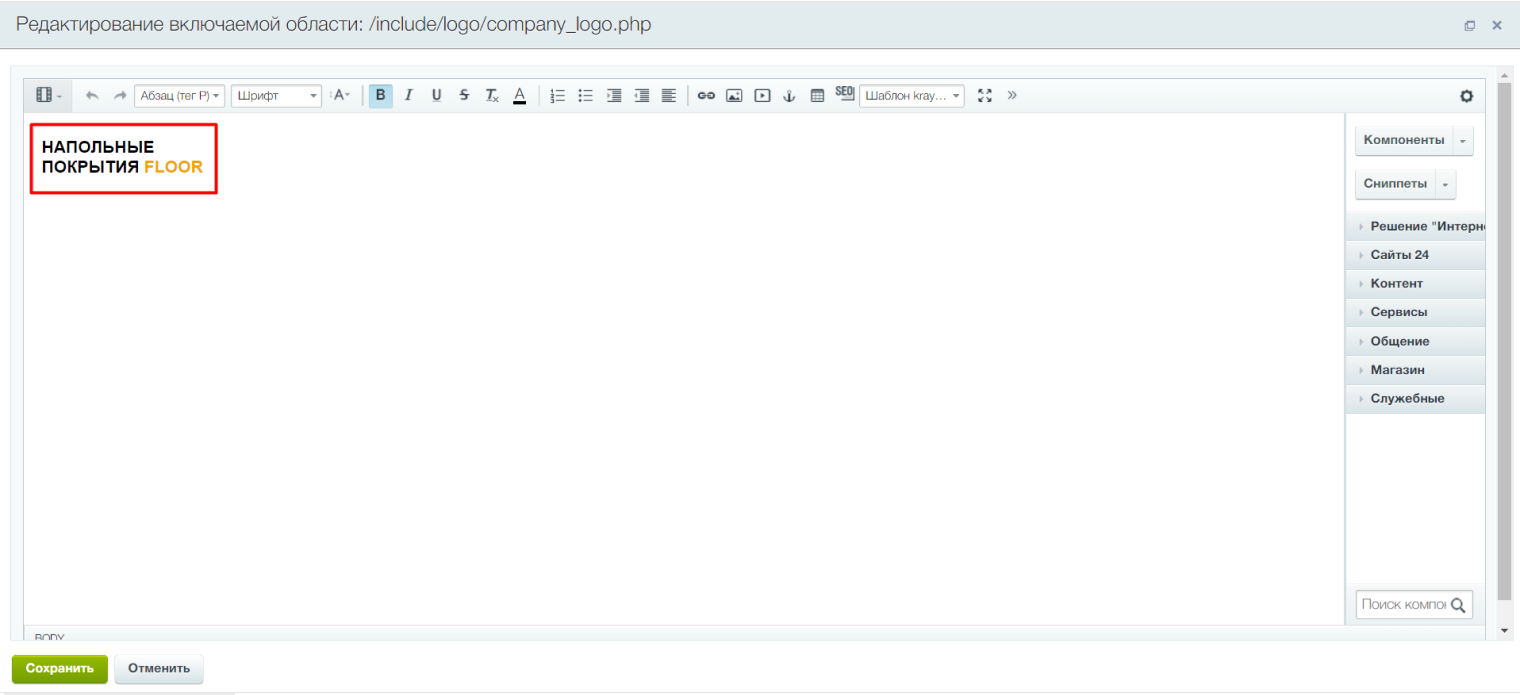Insert a hyperlink with link icon
Viewport: 1520px width, 695px height.
pos(706,96)
